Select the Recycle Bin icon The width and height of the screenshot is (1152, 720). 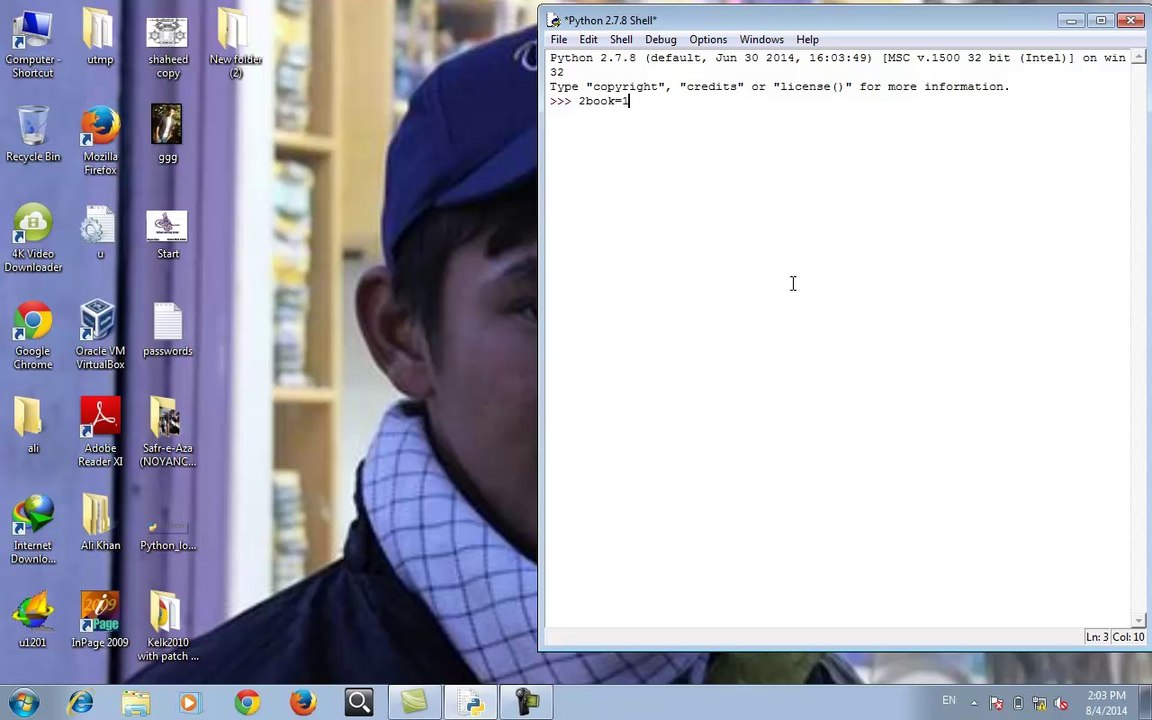33,134
